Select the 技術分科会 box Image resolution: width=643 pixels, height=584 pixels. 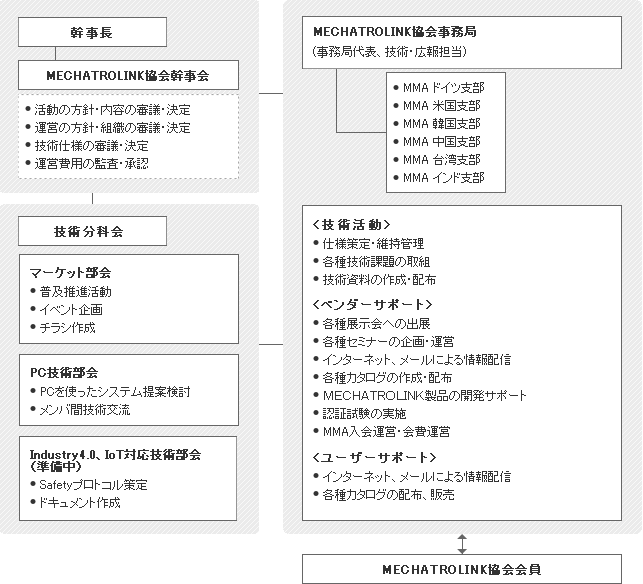point(92,231)
